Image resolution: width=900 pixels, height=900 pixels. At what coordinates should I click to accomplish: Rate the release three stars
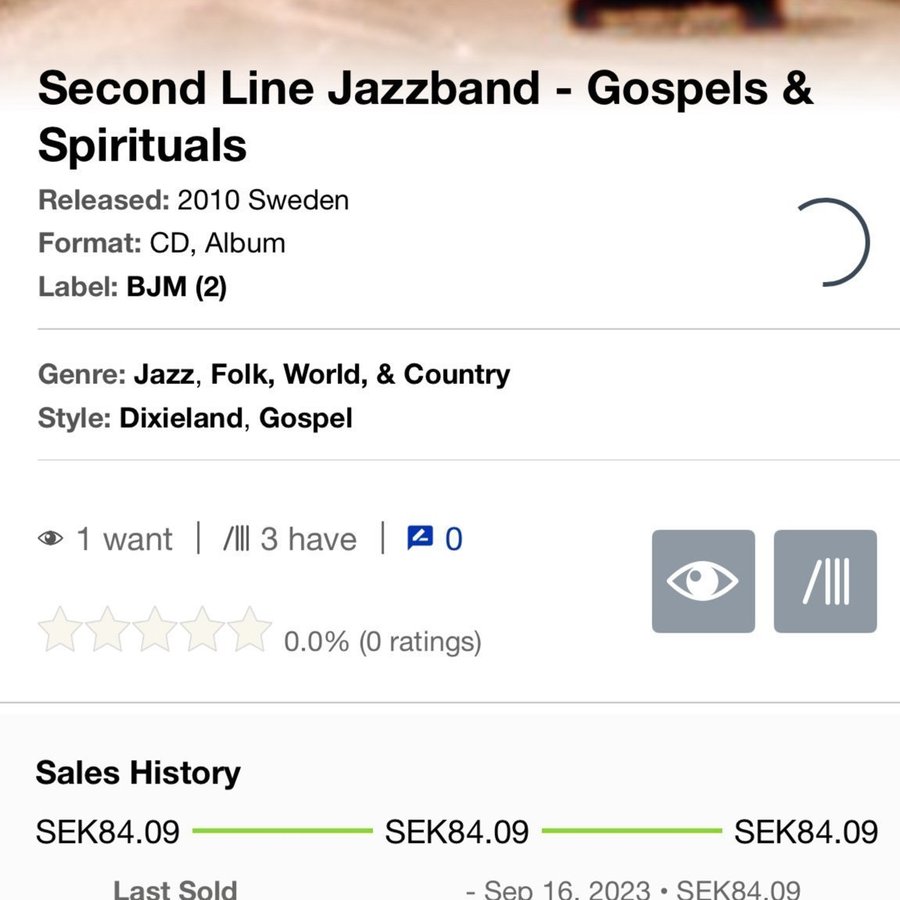(154, 630)
